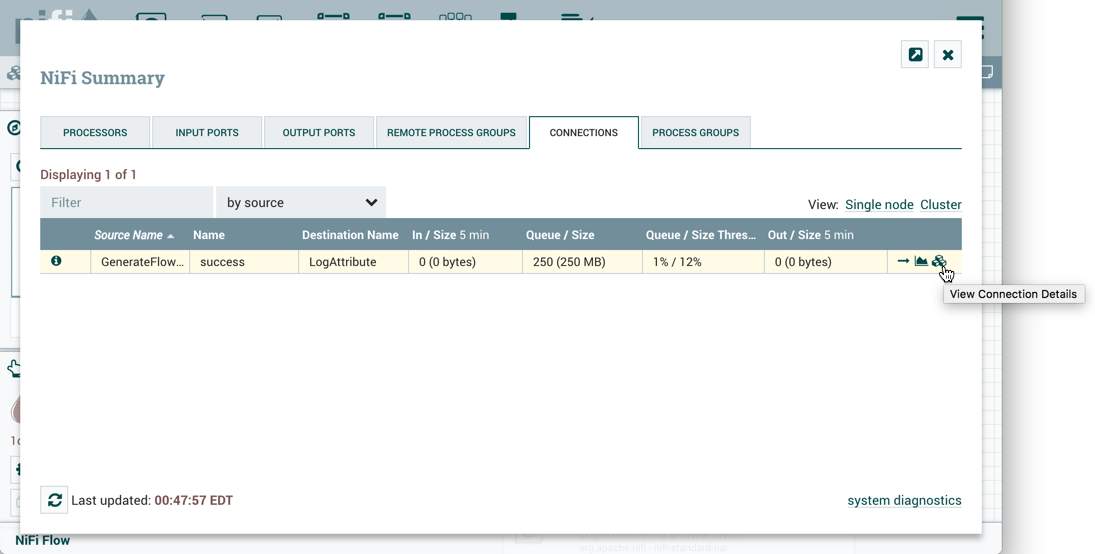The width and height of the screenshot is (1095, 554).
Task: Open the Process Groups tab
Action: pos(695,133)
